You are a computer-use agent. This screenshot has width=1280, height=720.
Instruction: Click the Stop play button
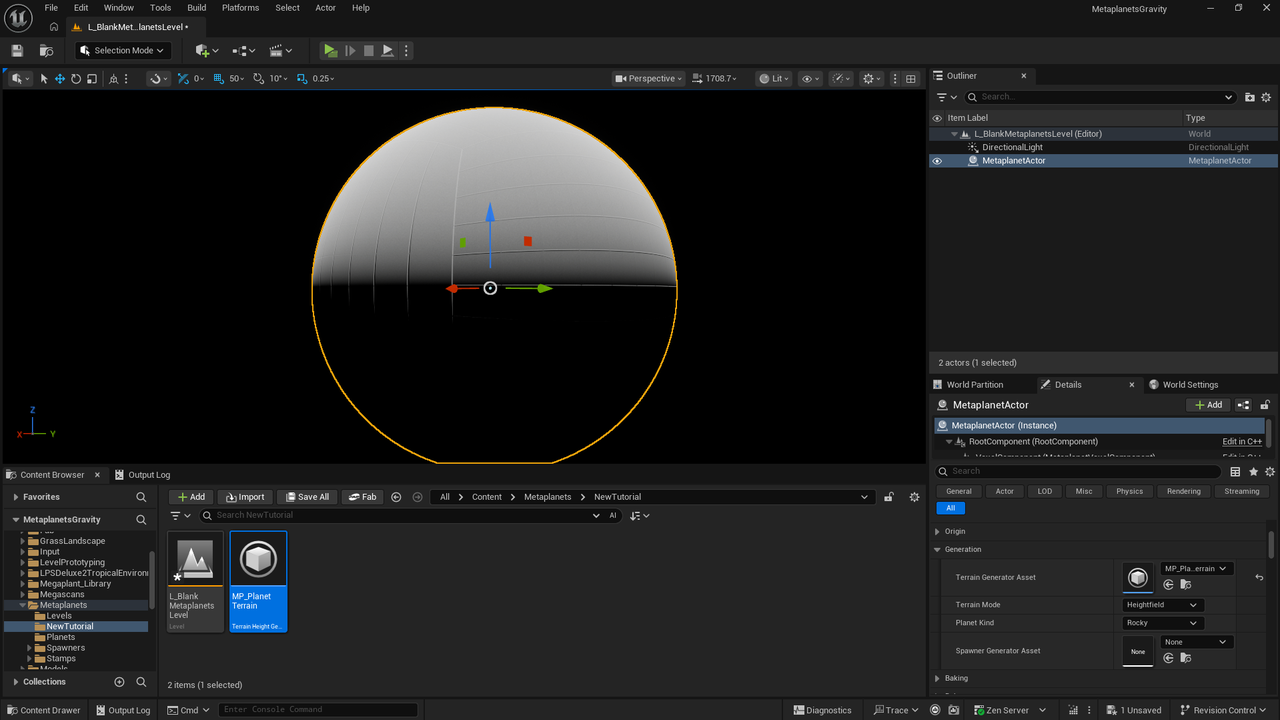click(368, 50)
